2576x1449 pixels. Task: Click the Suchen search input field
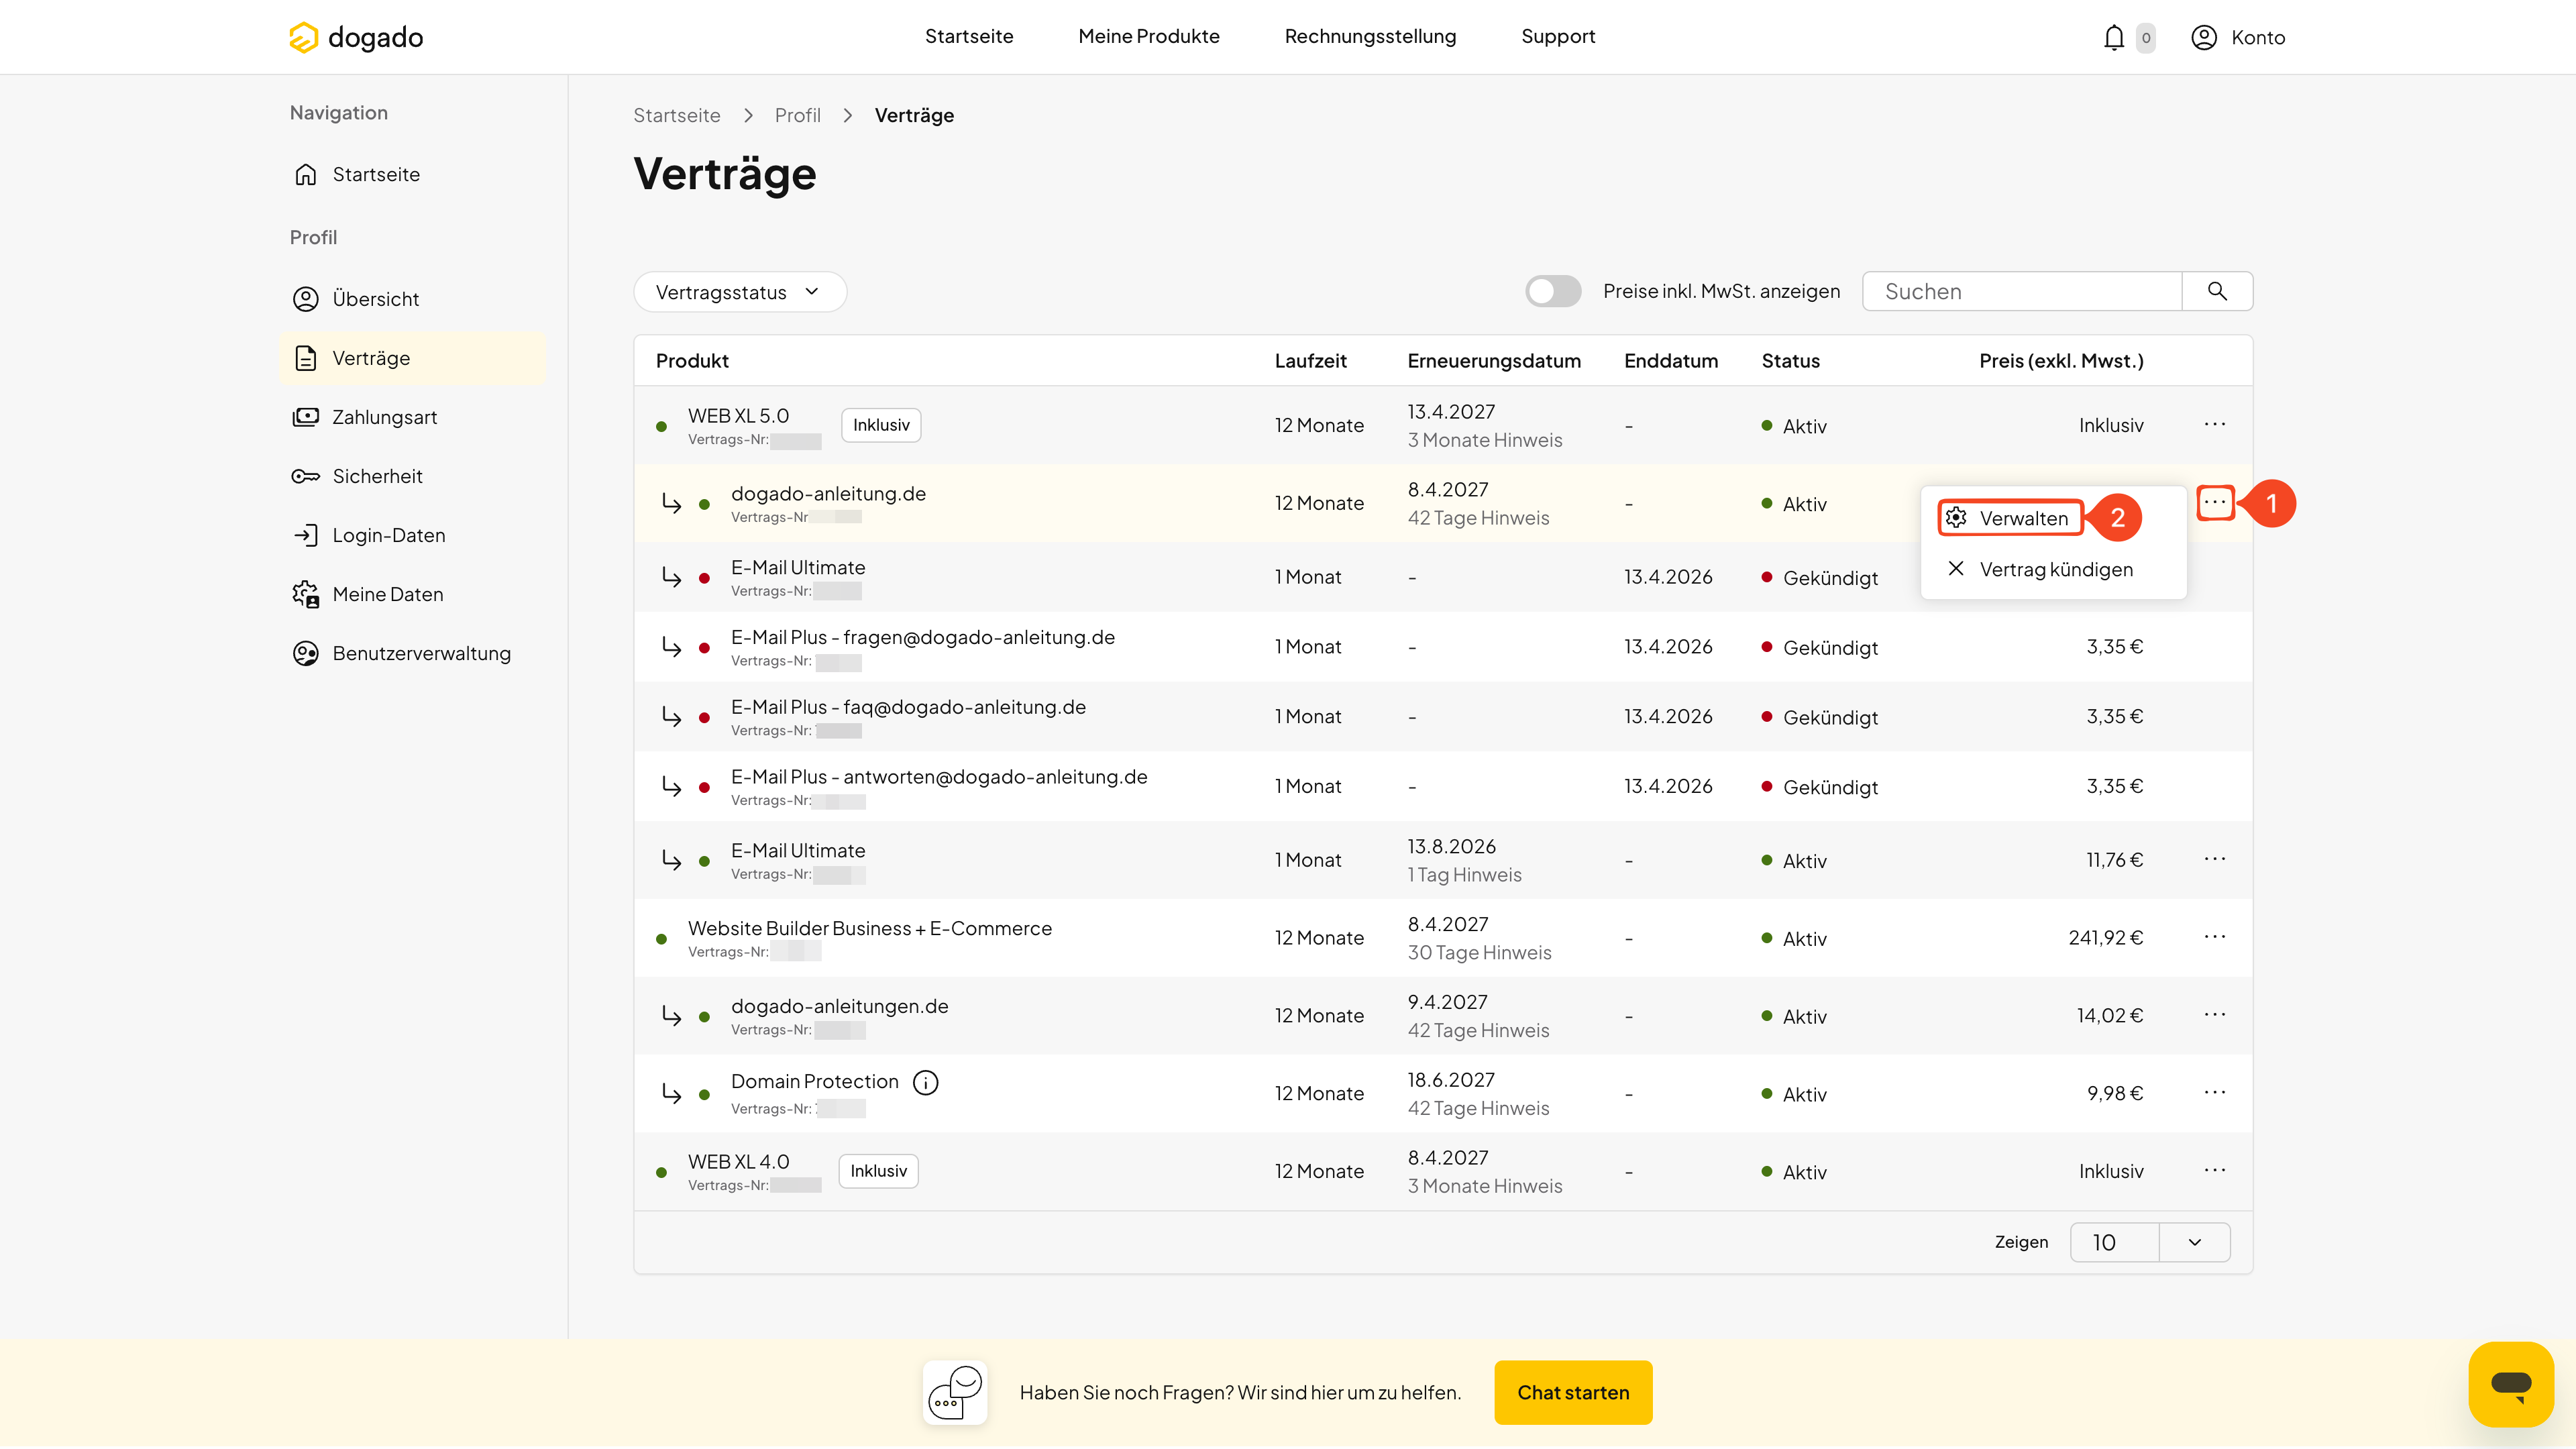tap(2022, 291)
